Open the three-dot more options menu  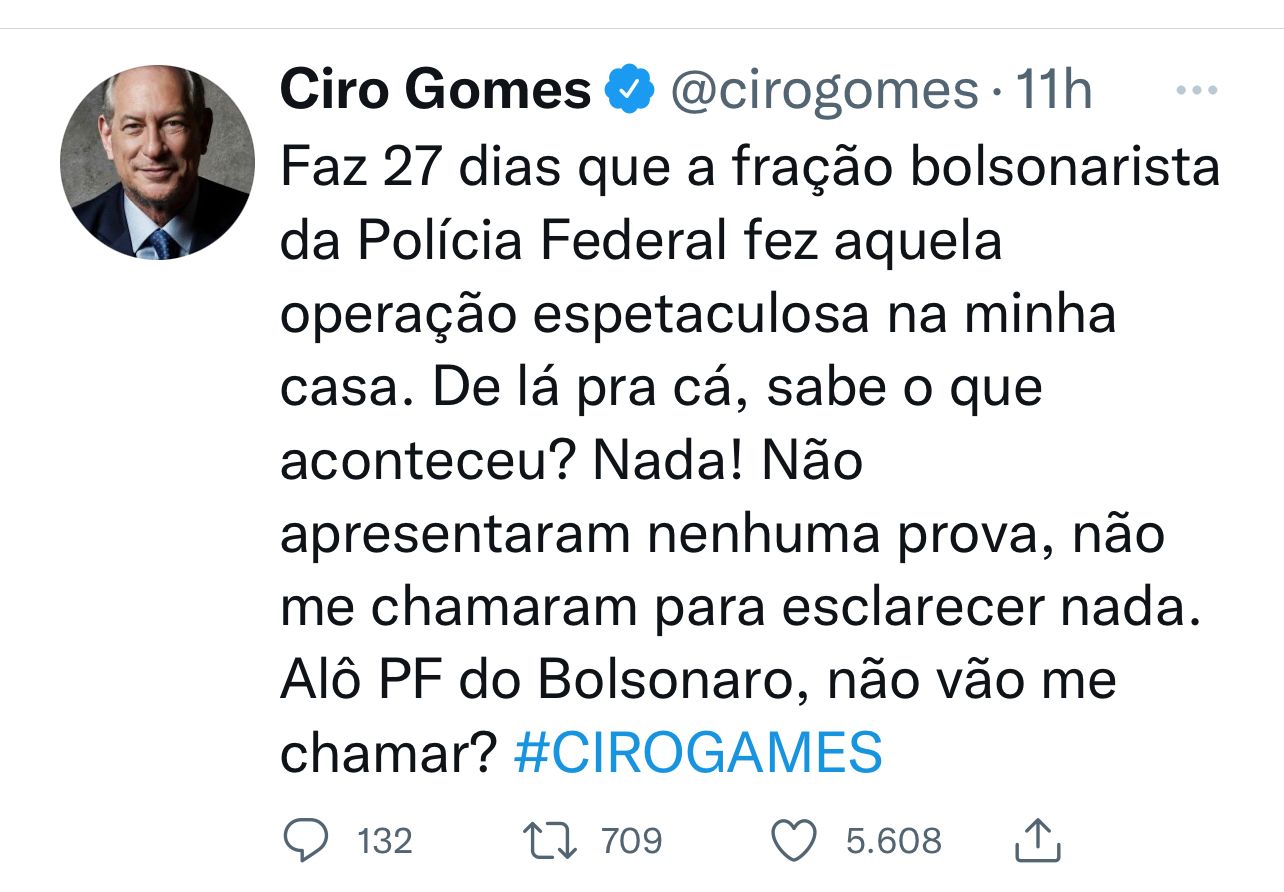tap(1195, 91)
